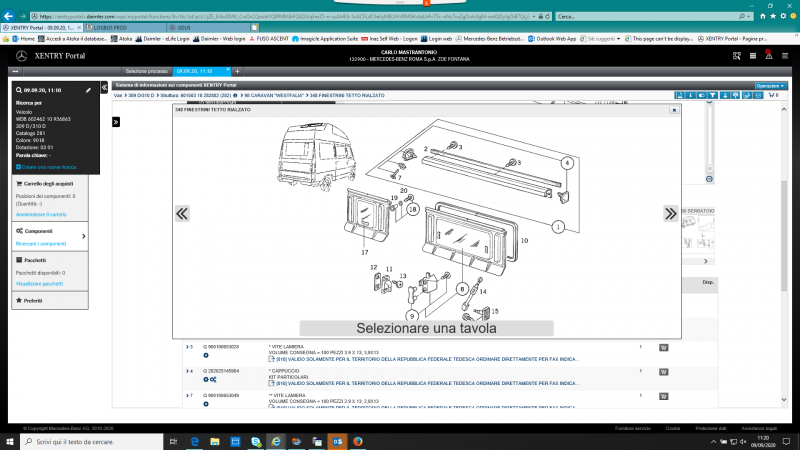Viewport: 800px width, 450px height.
Task: Expand parts row 7 chevron
Action: point(187,396)
